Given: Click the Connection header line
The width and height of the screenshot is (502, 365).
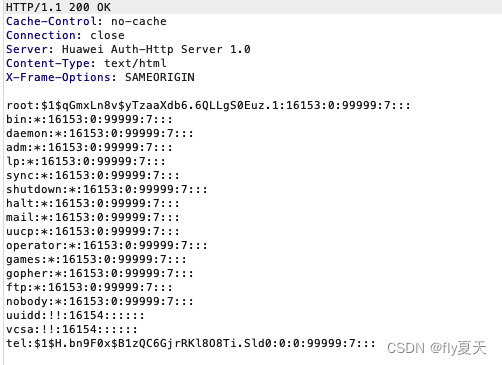Looking at the screenshot, I should coord(65,35).
